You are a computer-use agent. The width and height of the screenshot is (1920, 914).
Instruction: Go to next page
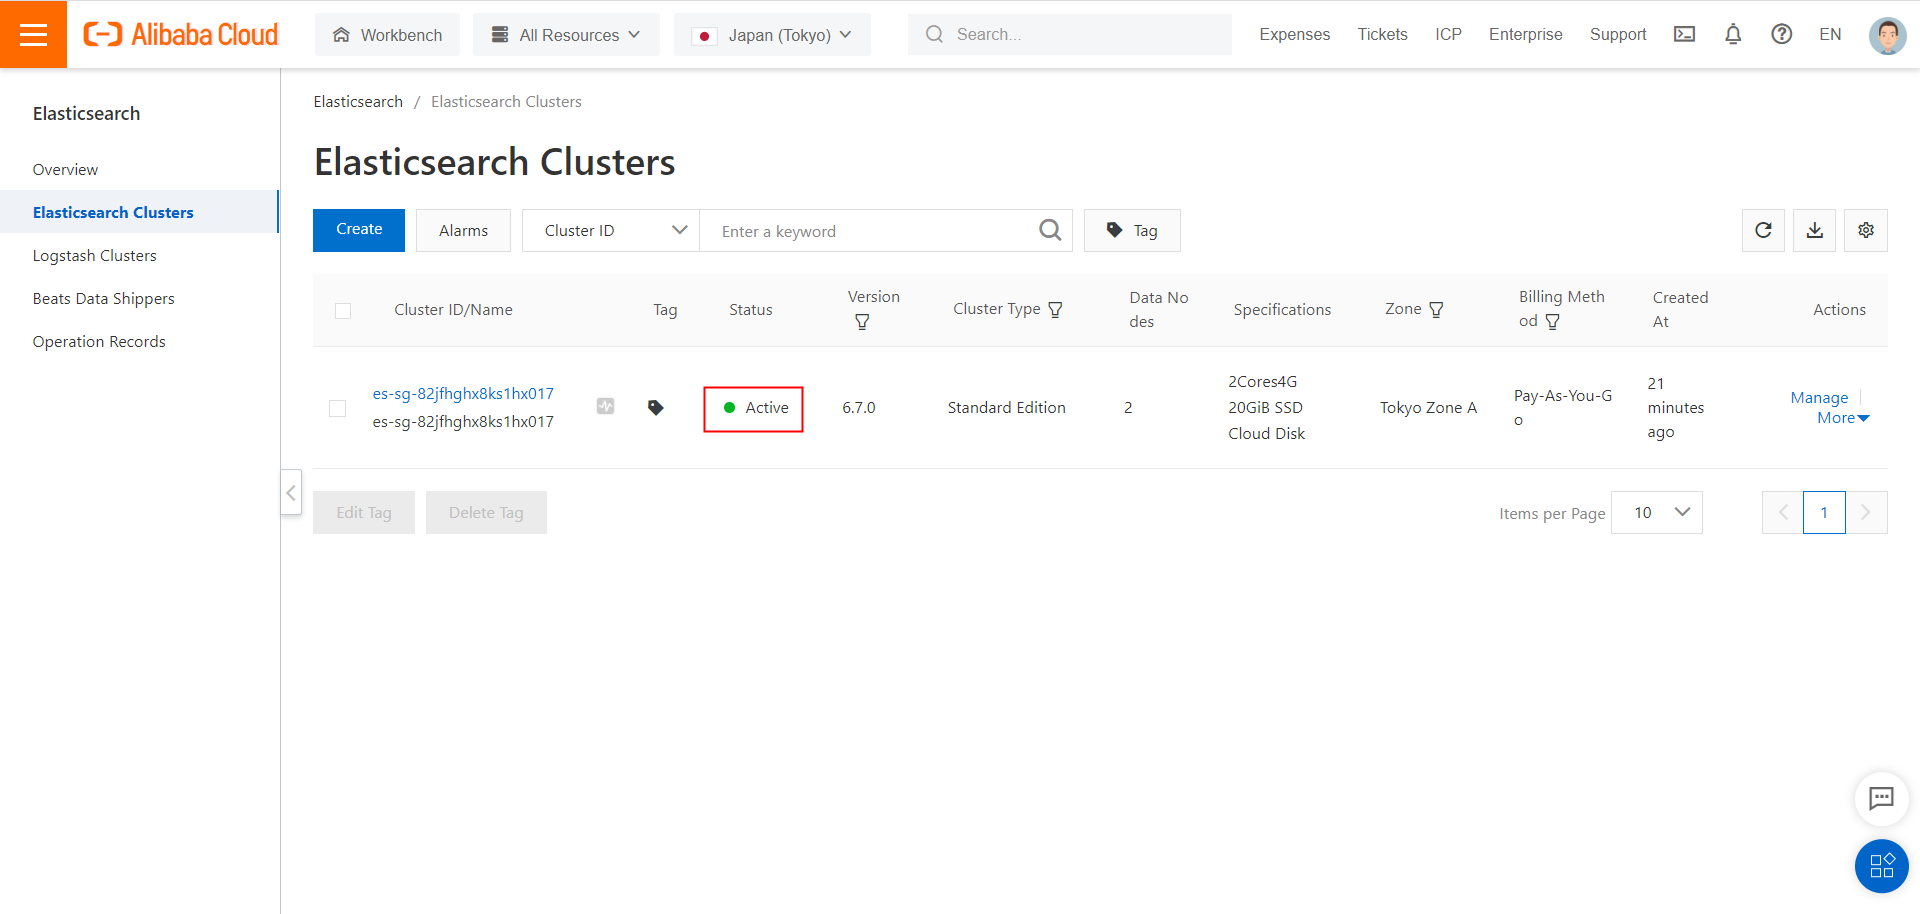(x=1866, y=512)
